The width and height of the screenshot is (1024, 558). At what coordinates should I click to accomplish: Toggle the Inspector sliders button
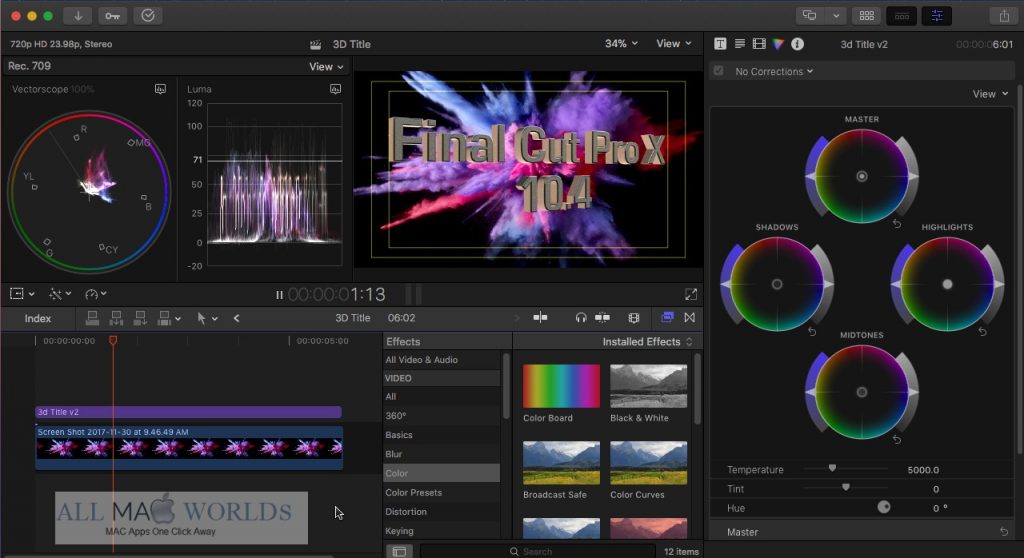point(937,16)
